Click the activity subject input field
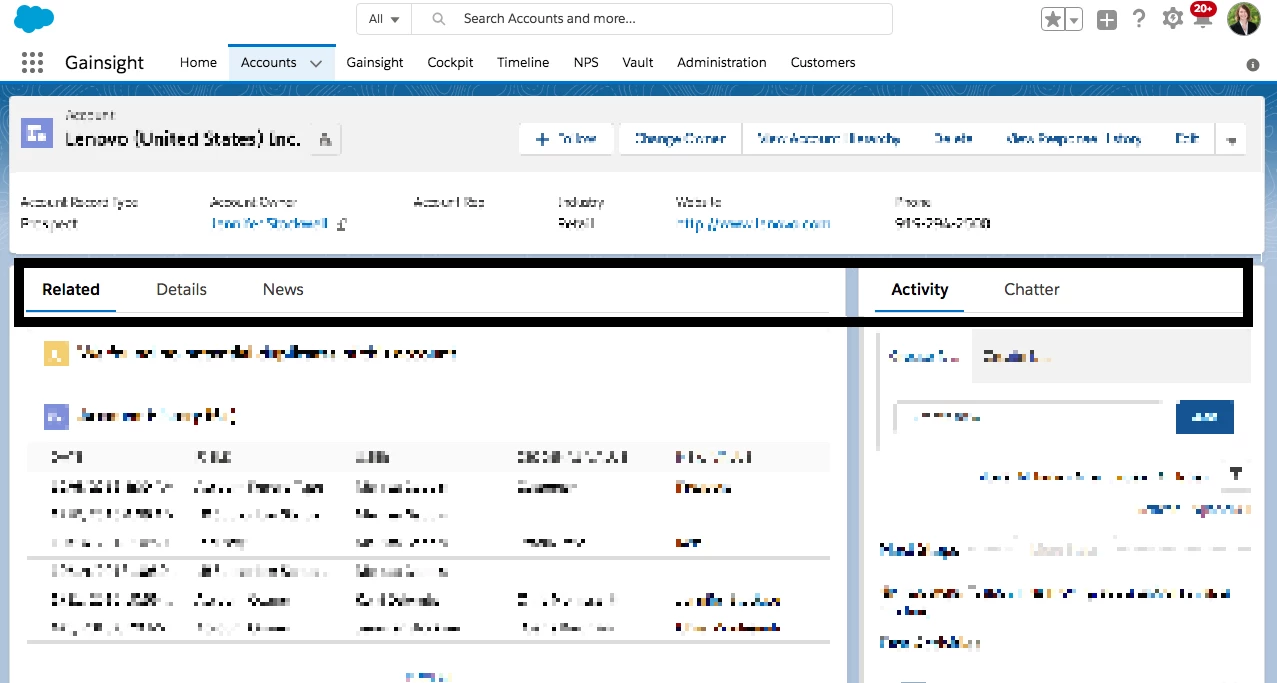Viewport: 1277px width, 683px height. point(1029,417)
